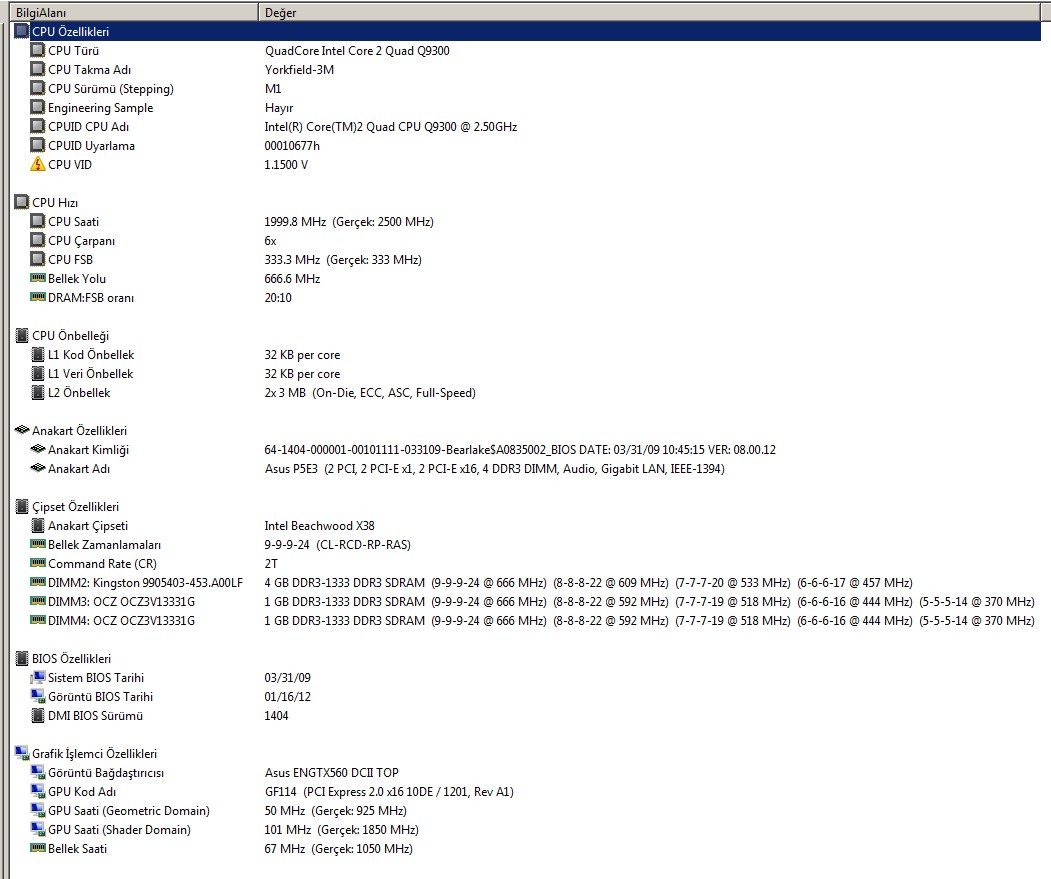The height and width of the screenshot is (879, 1051).
Task: Click the CPU Çarpanı icon
Action: pyautogui.click(x=38, y=240)
